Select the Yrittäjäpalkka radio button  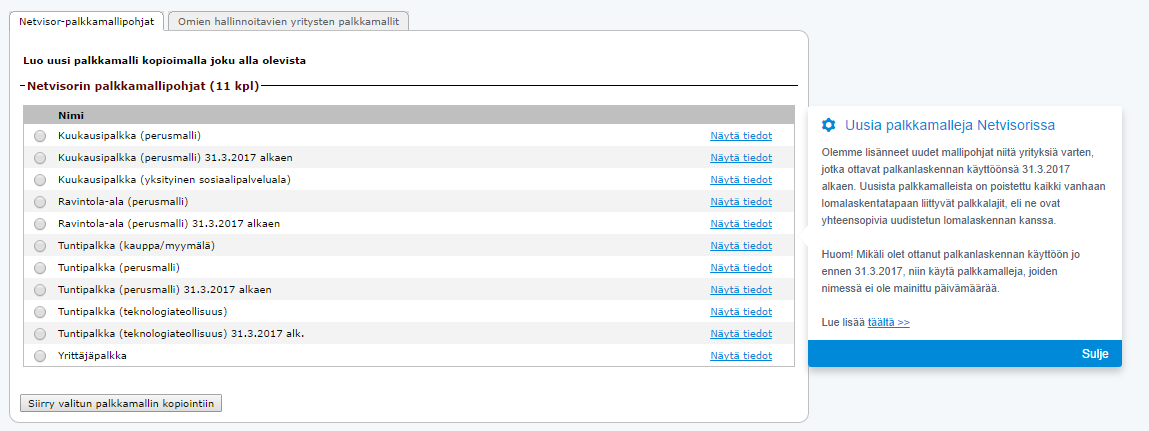pyautogui.click(x=40, y=356)
